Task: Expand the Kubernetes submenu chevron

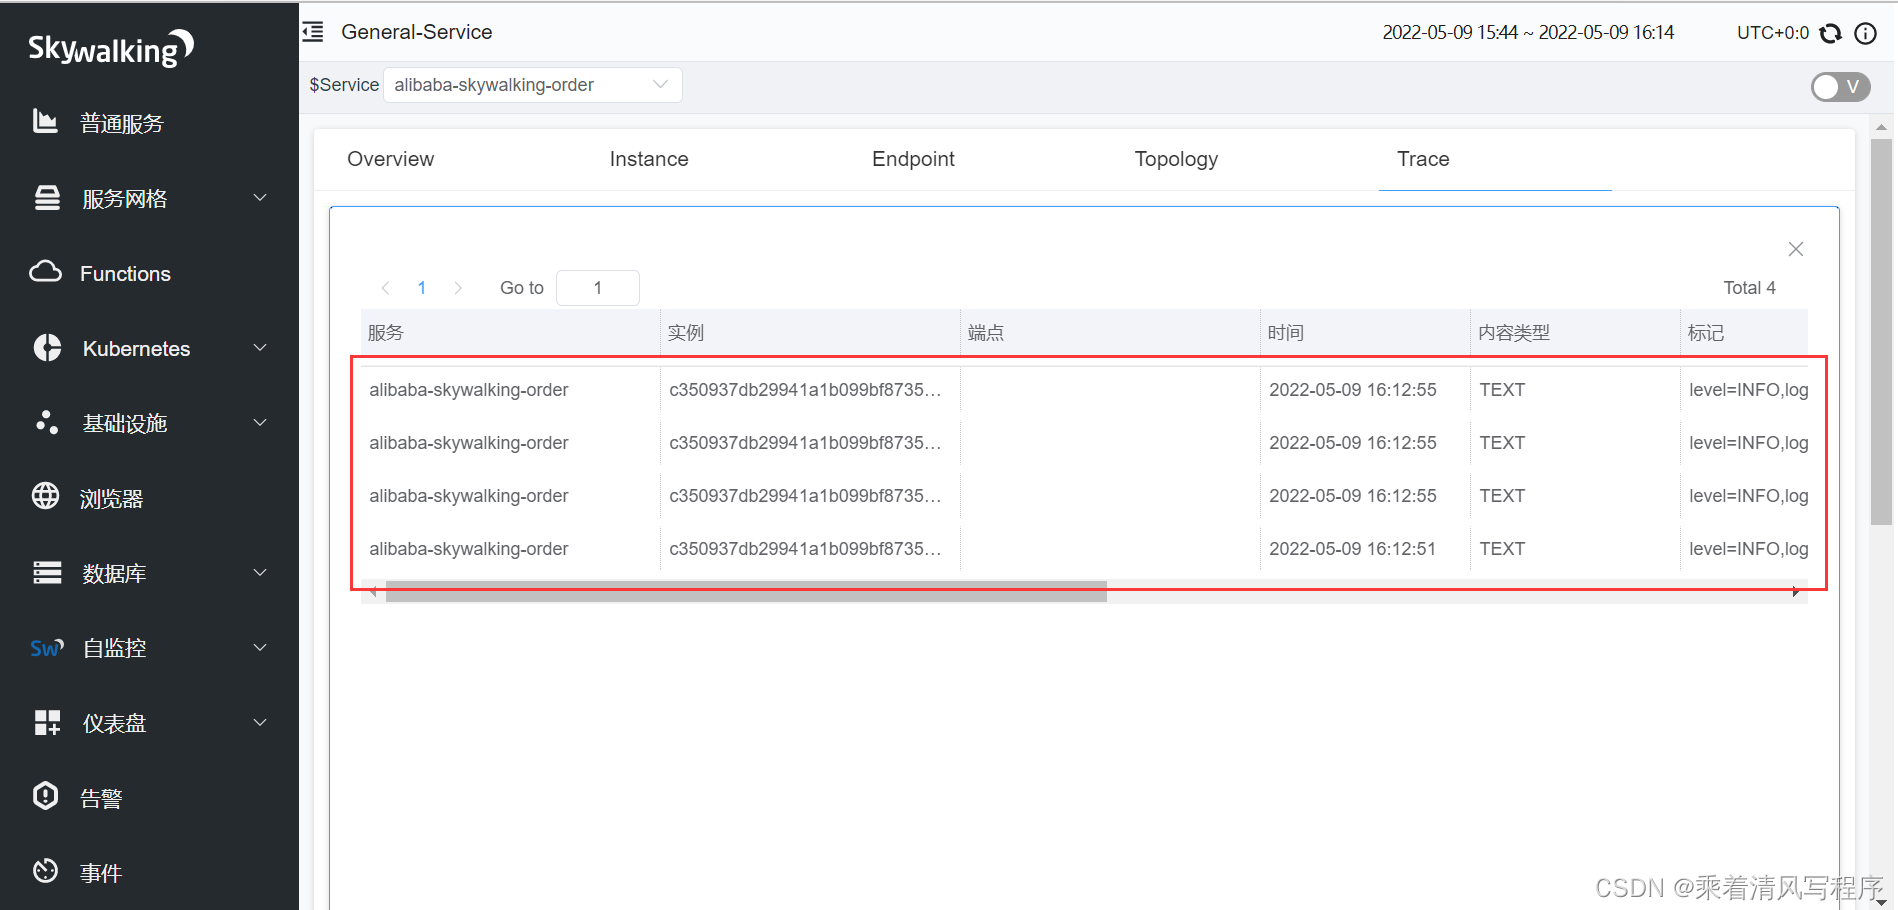Action: pos(260,348)
